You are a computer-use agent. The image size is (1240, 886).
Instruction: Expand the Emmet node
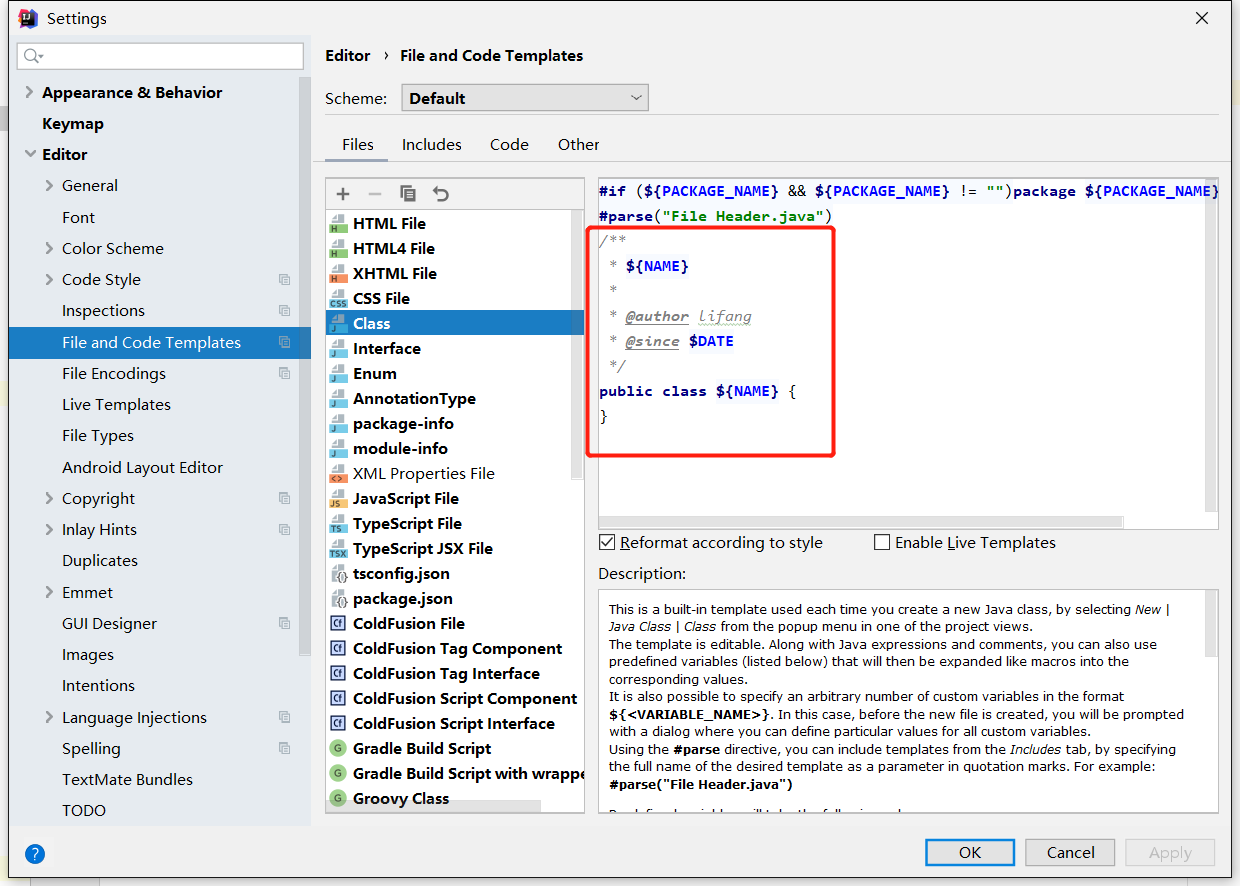point(49,593)
